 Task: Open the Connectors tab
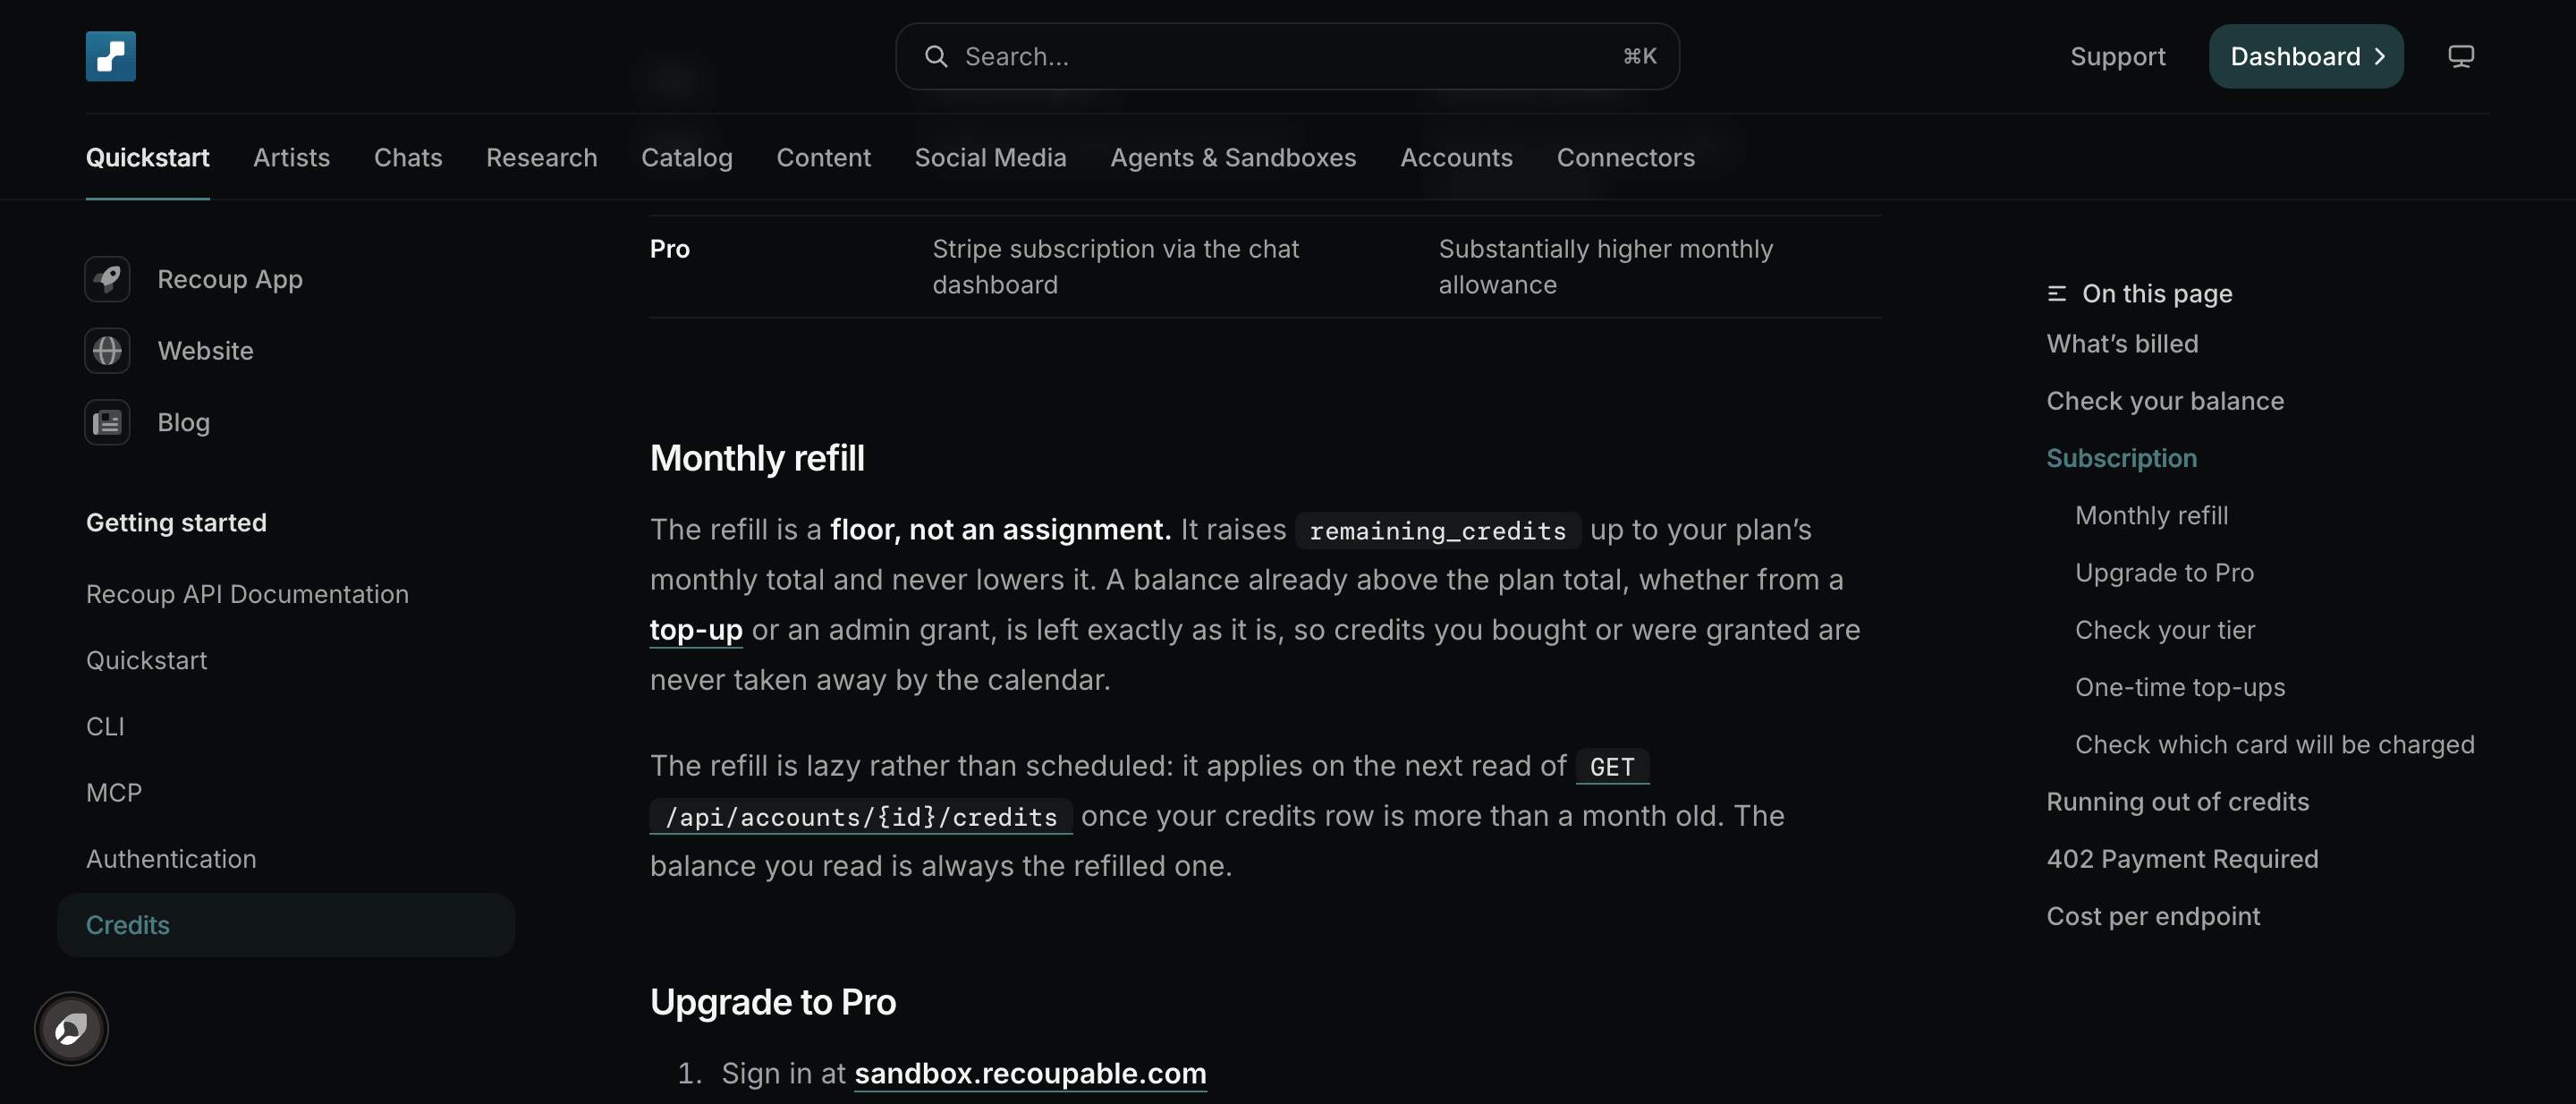tap(1625, 158)
